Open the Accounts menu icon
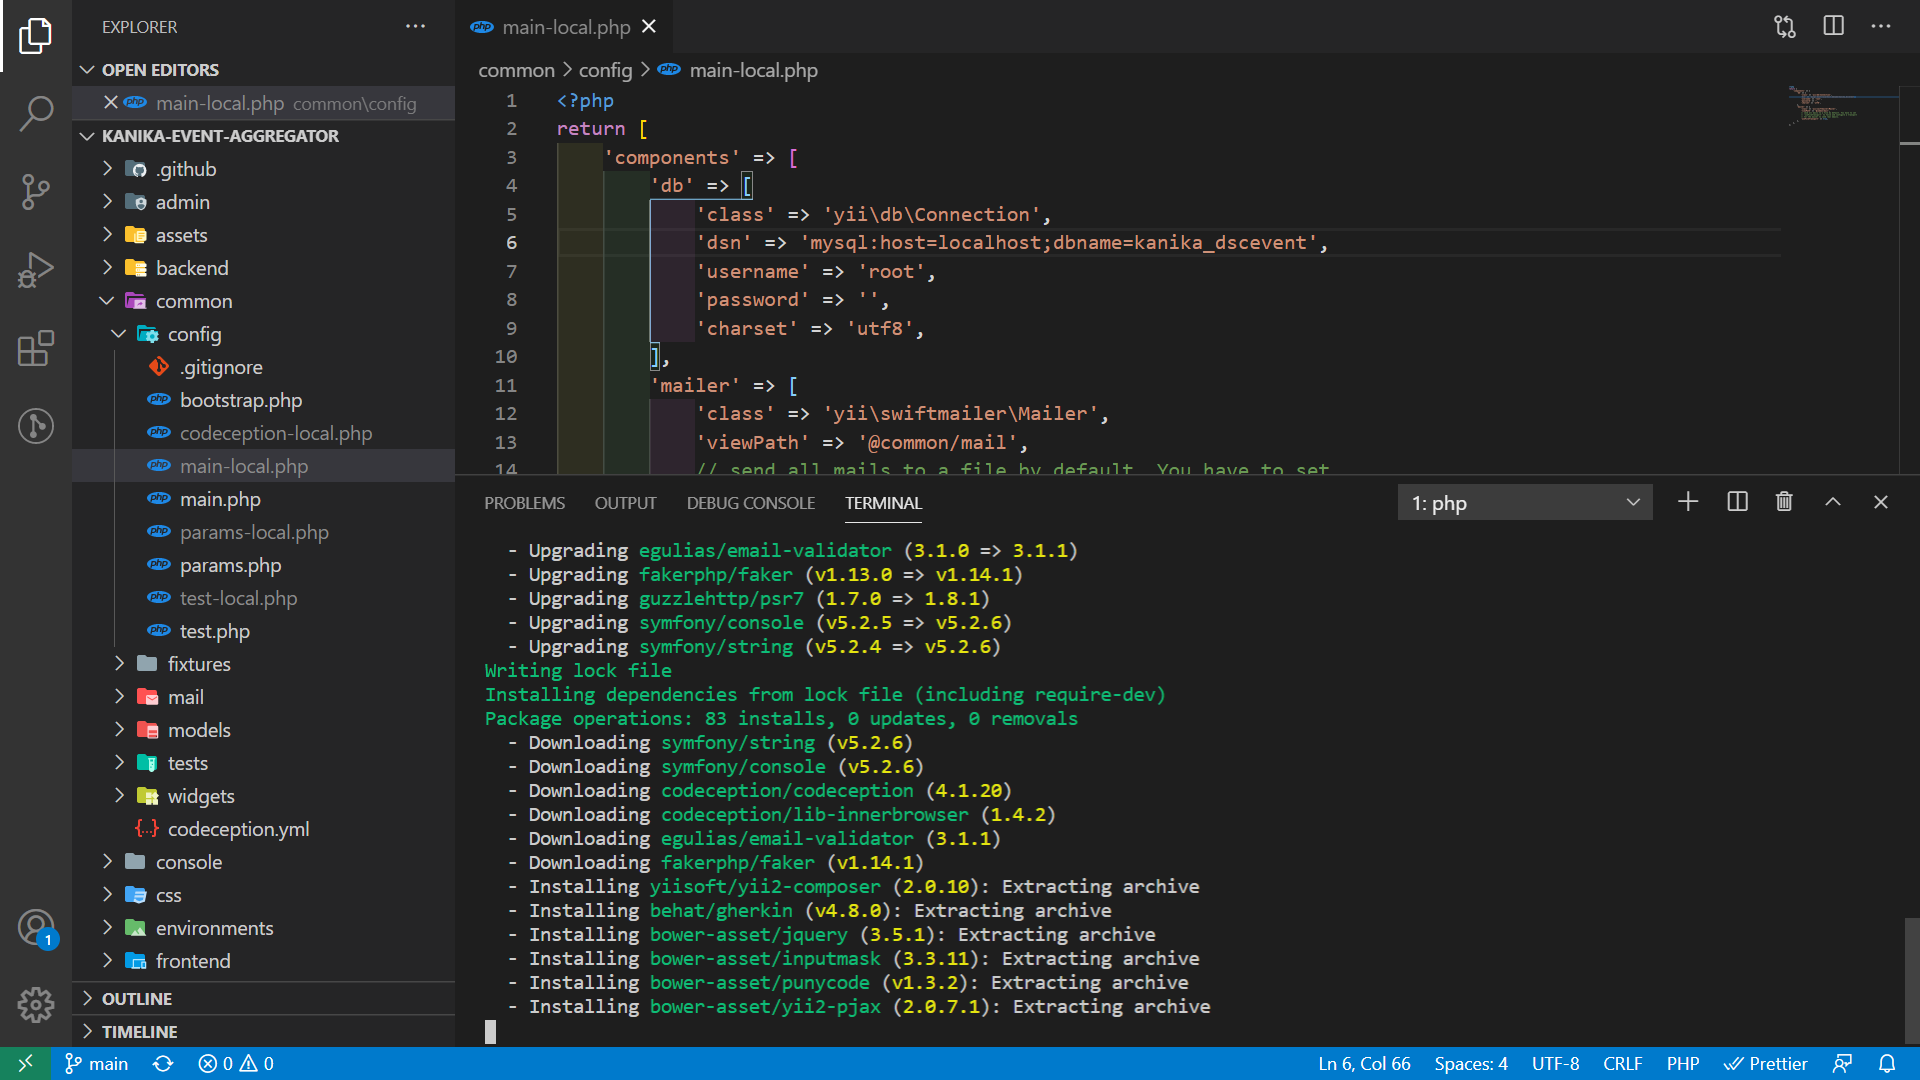The image size is (1920, 1080). click(36, 928)
